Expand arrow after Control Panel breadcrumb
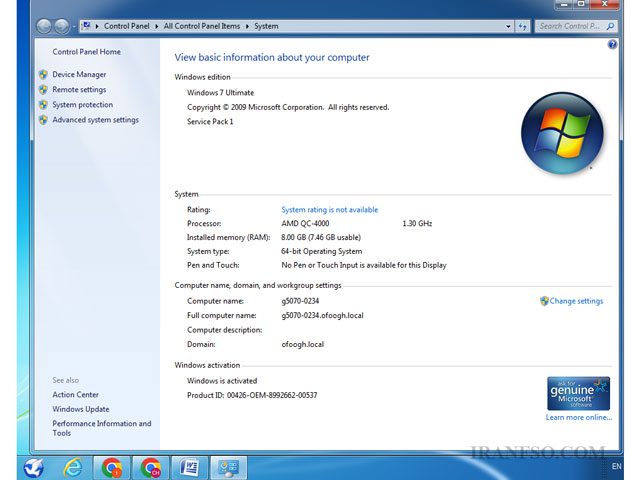 156,27
